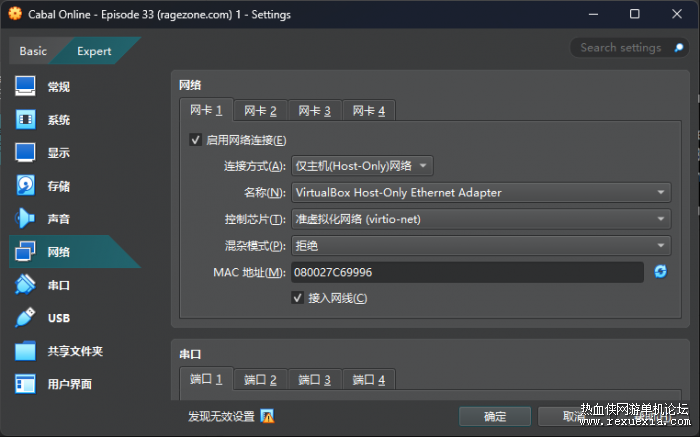Open the 存储 (Storage) disk icon
Viewport: 700px width, 437px height.
25,185
